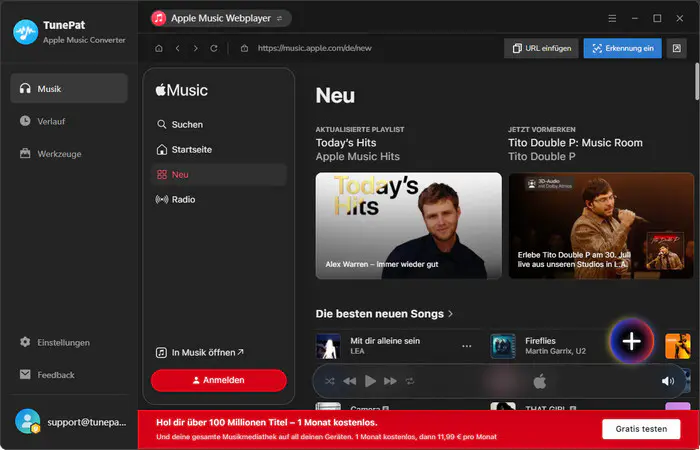The height and width of the screenshot is (450, 700).
Task: Go to the browser home icon
Action: point(159,48)
